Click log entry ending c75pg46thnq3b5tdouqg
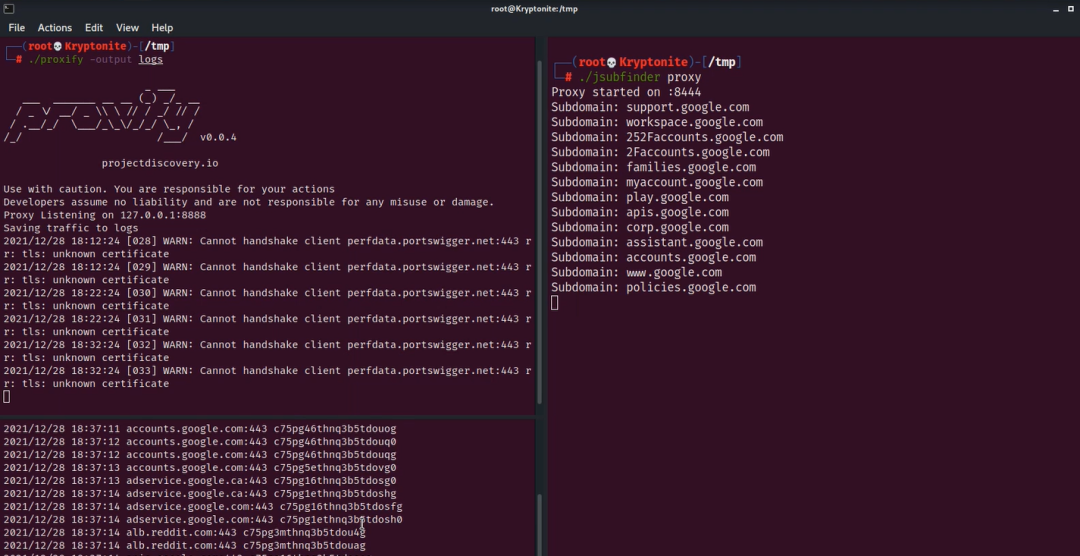The image size is (1080, 556). [x=200, y=455]
